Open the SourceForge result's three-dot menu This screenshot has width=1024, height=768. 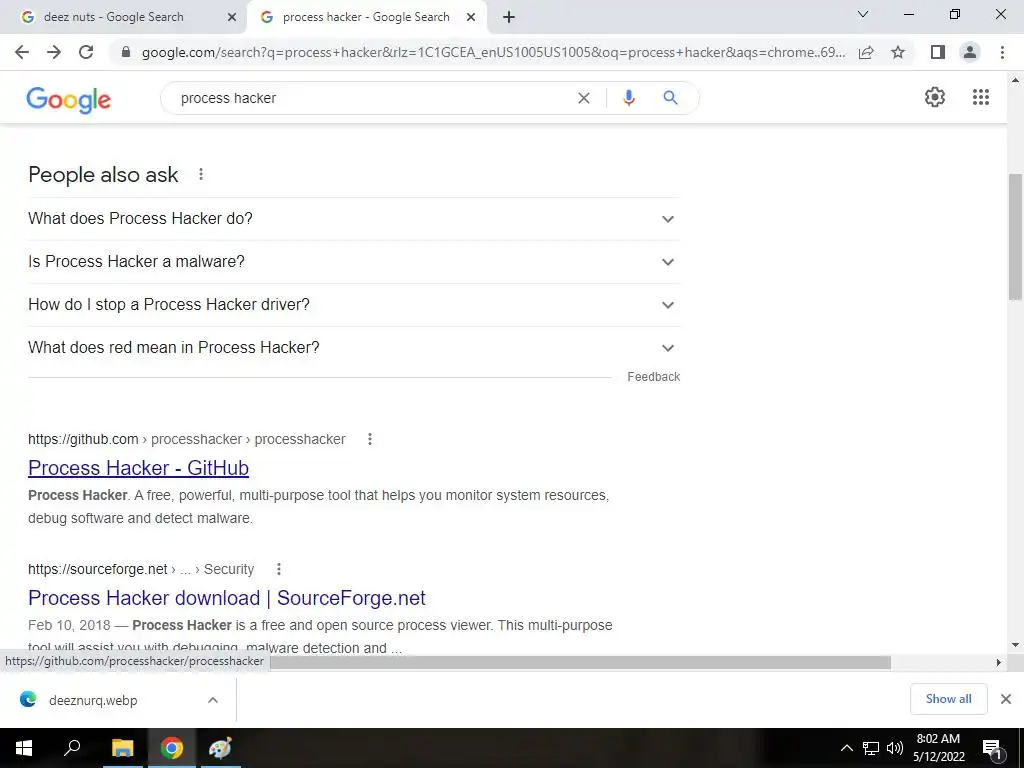279,569
